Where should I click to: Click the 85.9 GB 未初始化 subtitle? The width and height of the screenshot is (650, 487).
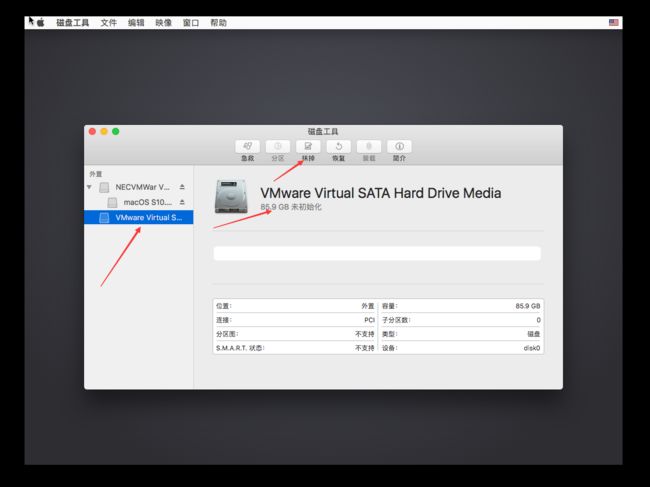click(x=291, y=207)
